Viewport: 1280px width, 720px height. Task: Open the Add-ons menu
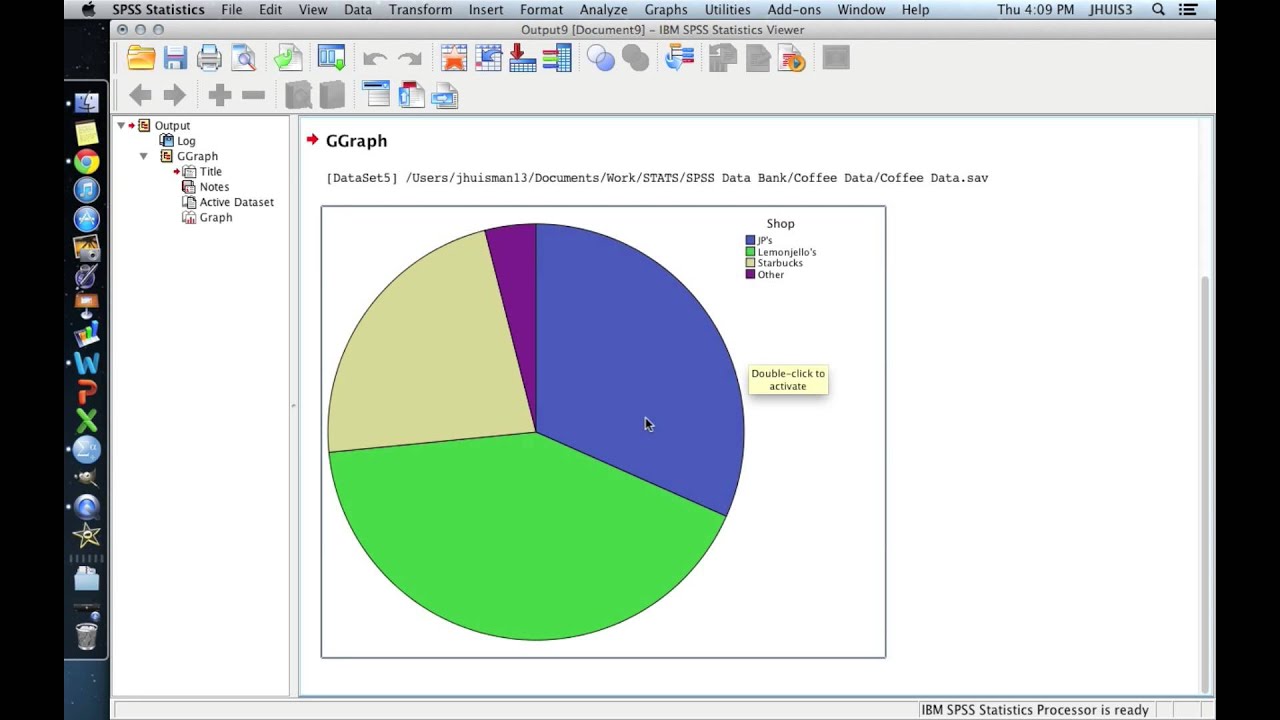(x=794, y=9)
